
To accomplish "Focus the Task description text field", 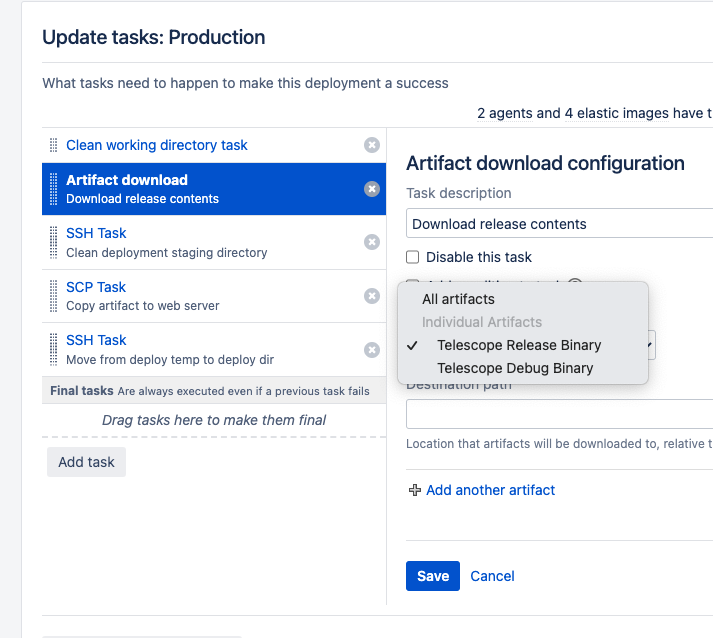I will (558, 224).
